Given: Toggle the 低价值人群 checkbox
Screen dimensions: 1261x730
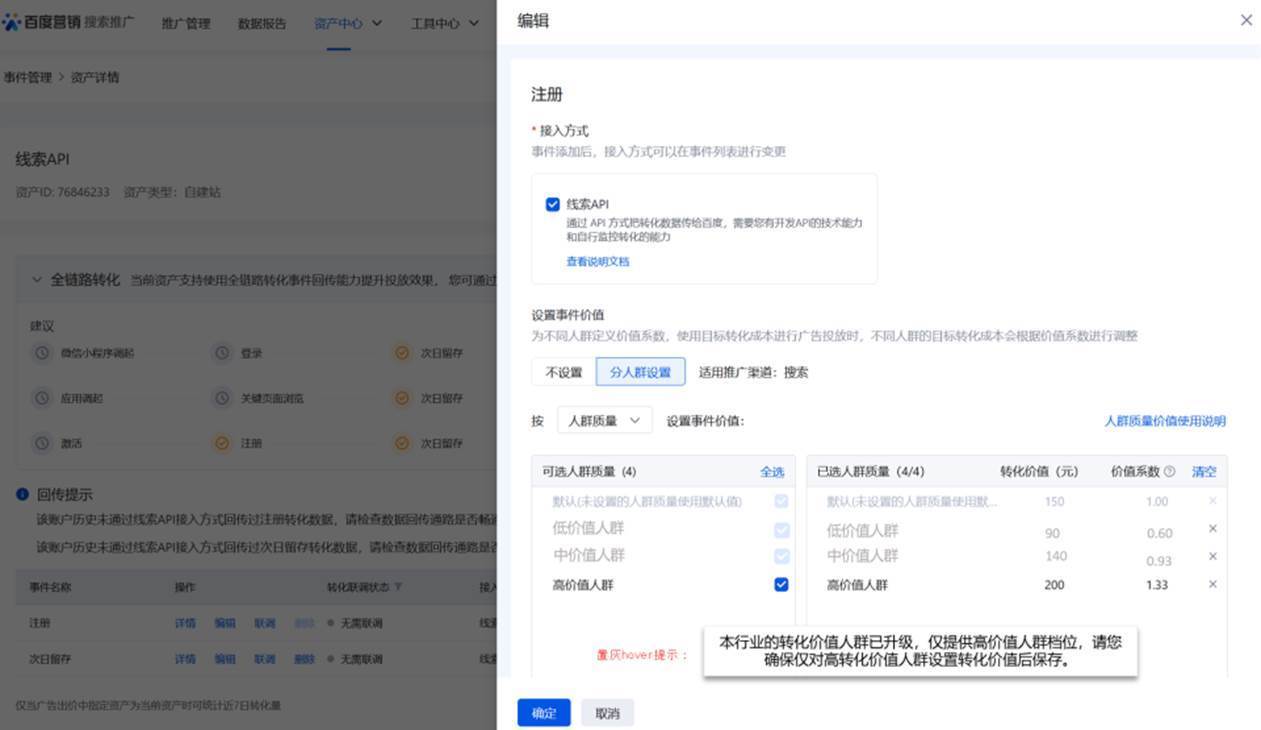Looking at the screenshot, I should tap(781, 530).
